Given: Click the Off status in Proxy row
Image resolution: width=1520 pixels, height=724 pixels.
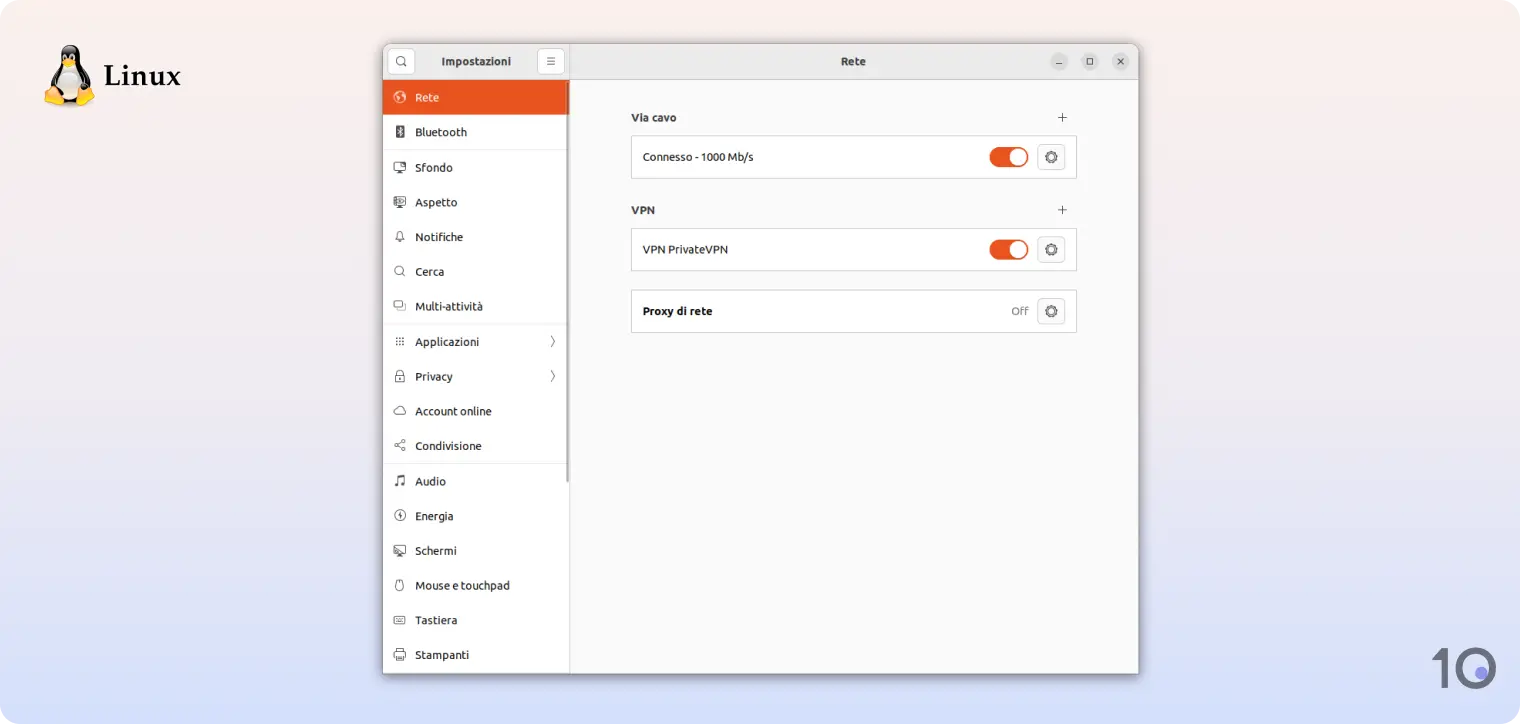Looking at the screenshot, I should pos(1019,311).
